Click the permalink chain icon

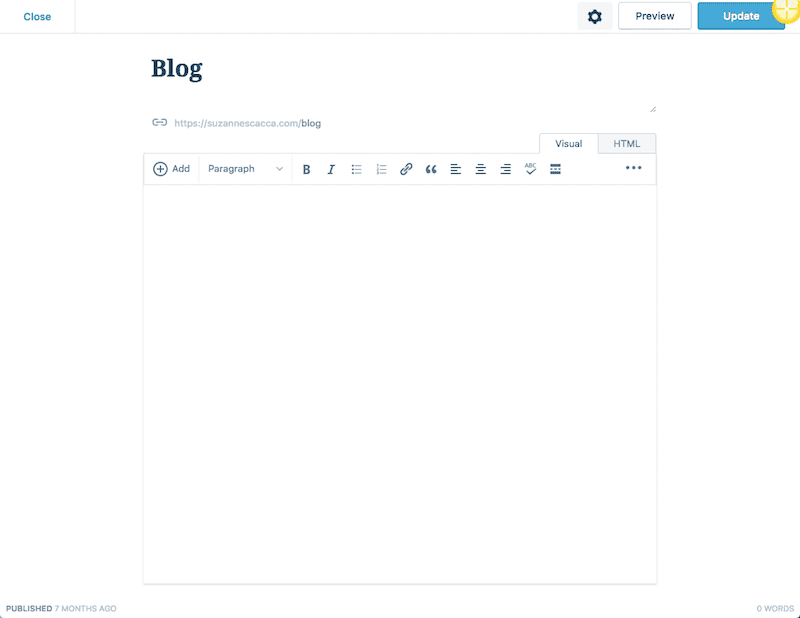pos(160,122)
